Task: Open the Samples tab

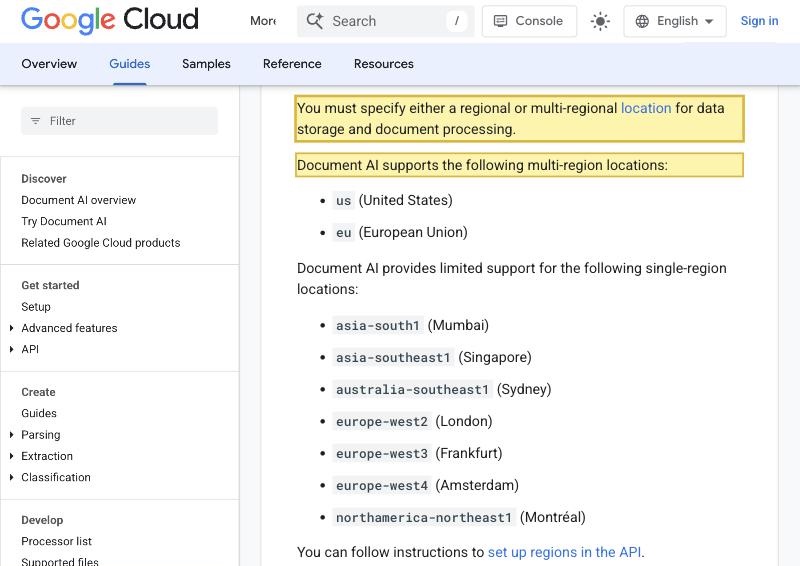Action: [206, 64]
